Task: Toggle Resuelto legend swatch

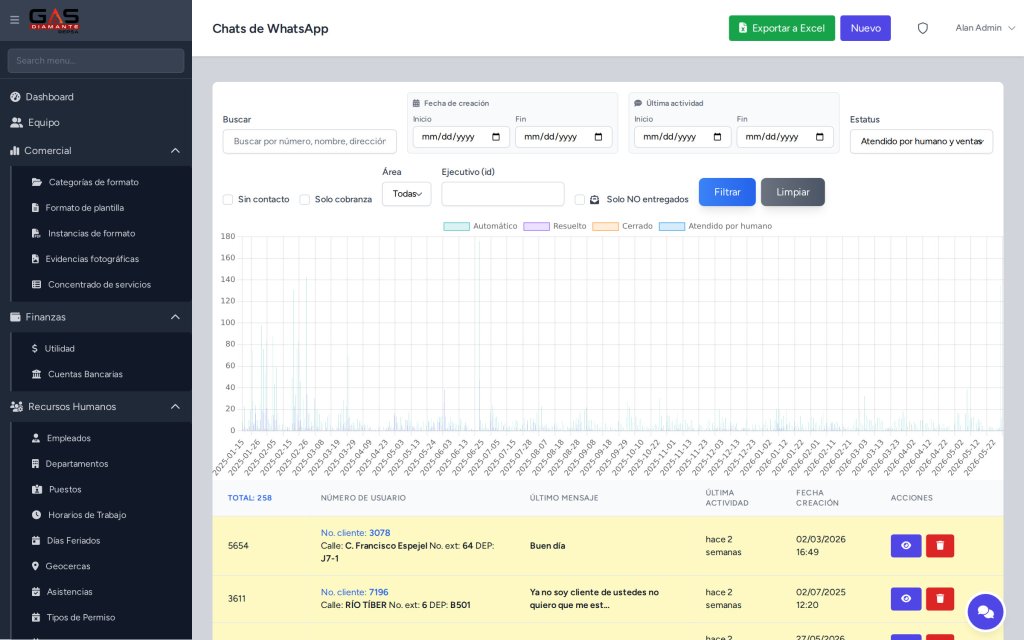Action: (x=536, y=227)
